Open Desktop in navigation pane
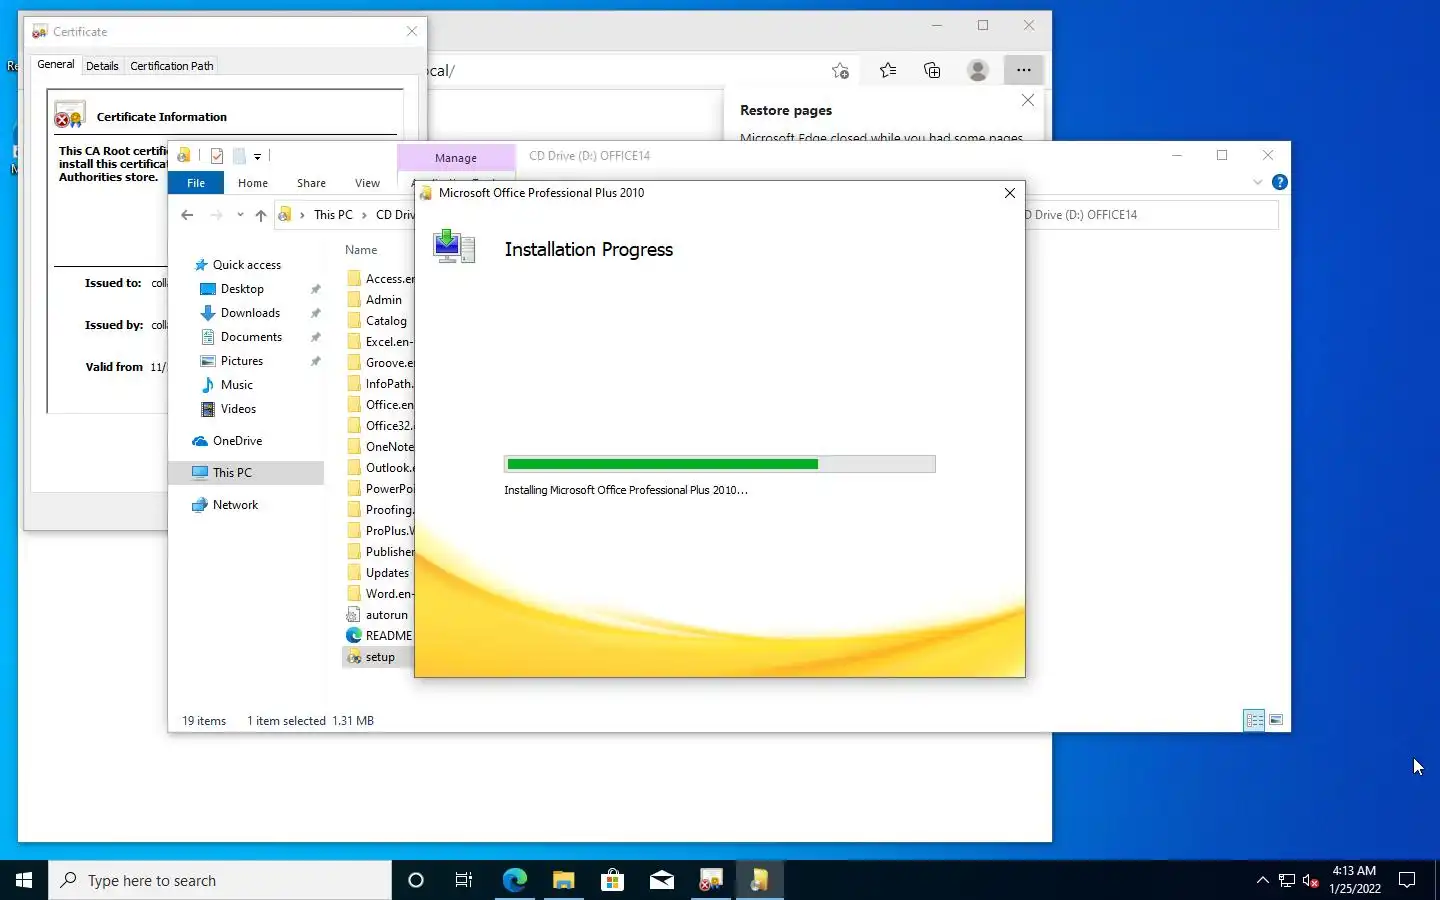This screenshot has width=1440, height=900. [x=242, y=289]
